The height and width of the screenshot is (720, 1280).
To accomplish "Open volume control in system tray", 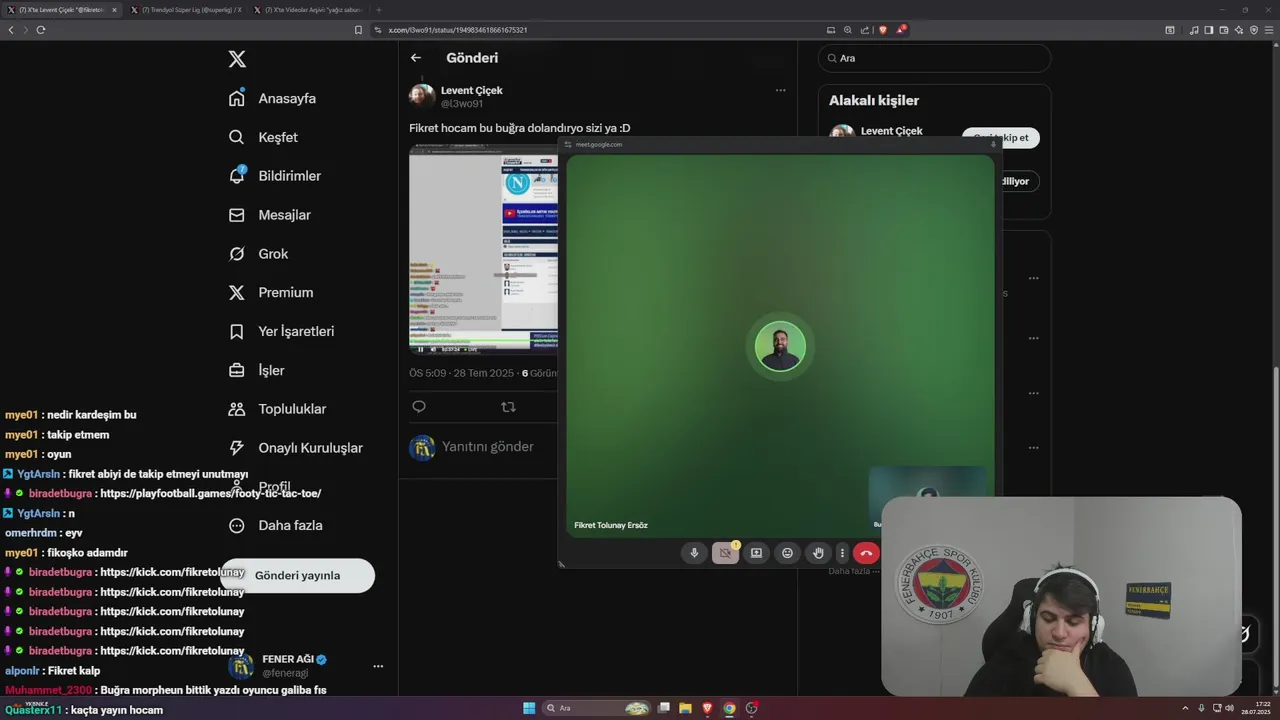I will [1229, 708].
